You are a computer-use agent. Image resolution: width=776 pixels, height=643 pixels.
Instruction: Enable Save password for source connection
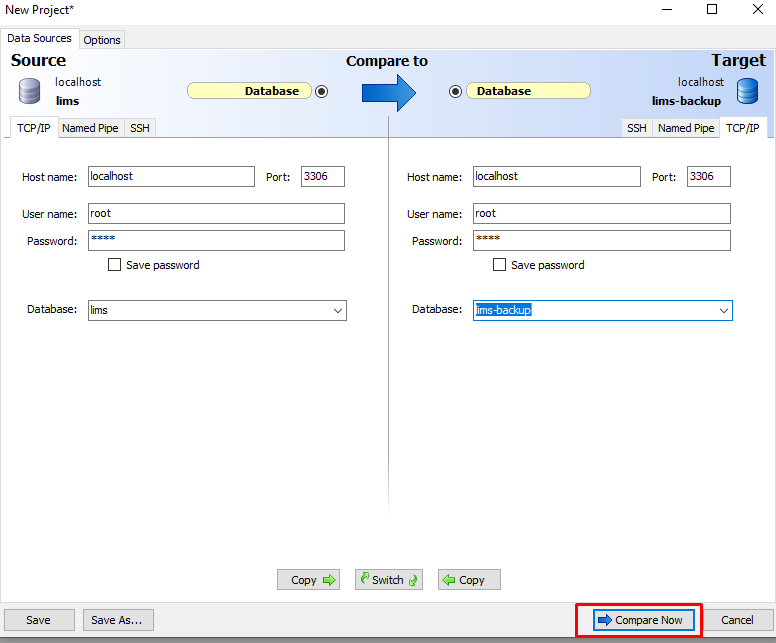(x=115, y=265)
